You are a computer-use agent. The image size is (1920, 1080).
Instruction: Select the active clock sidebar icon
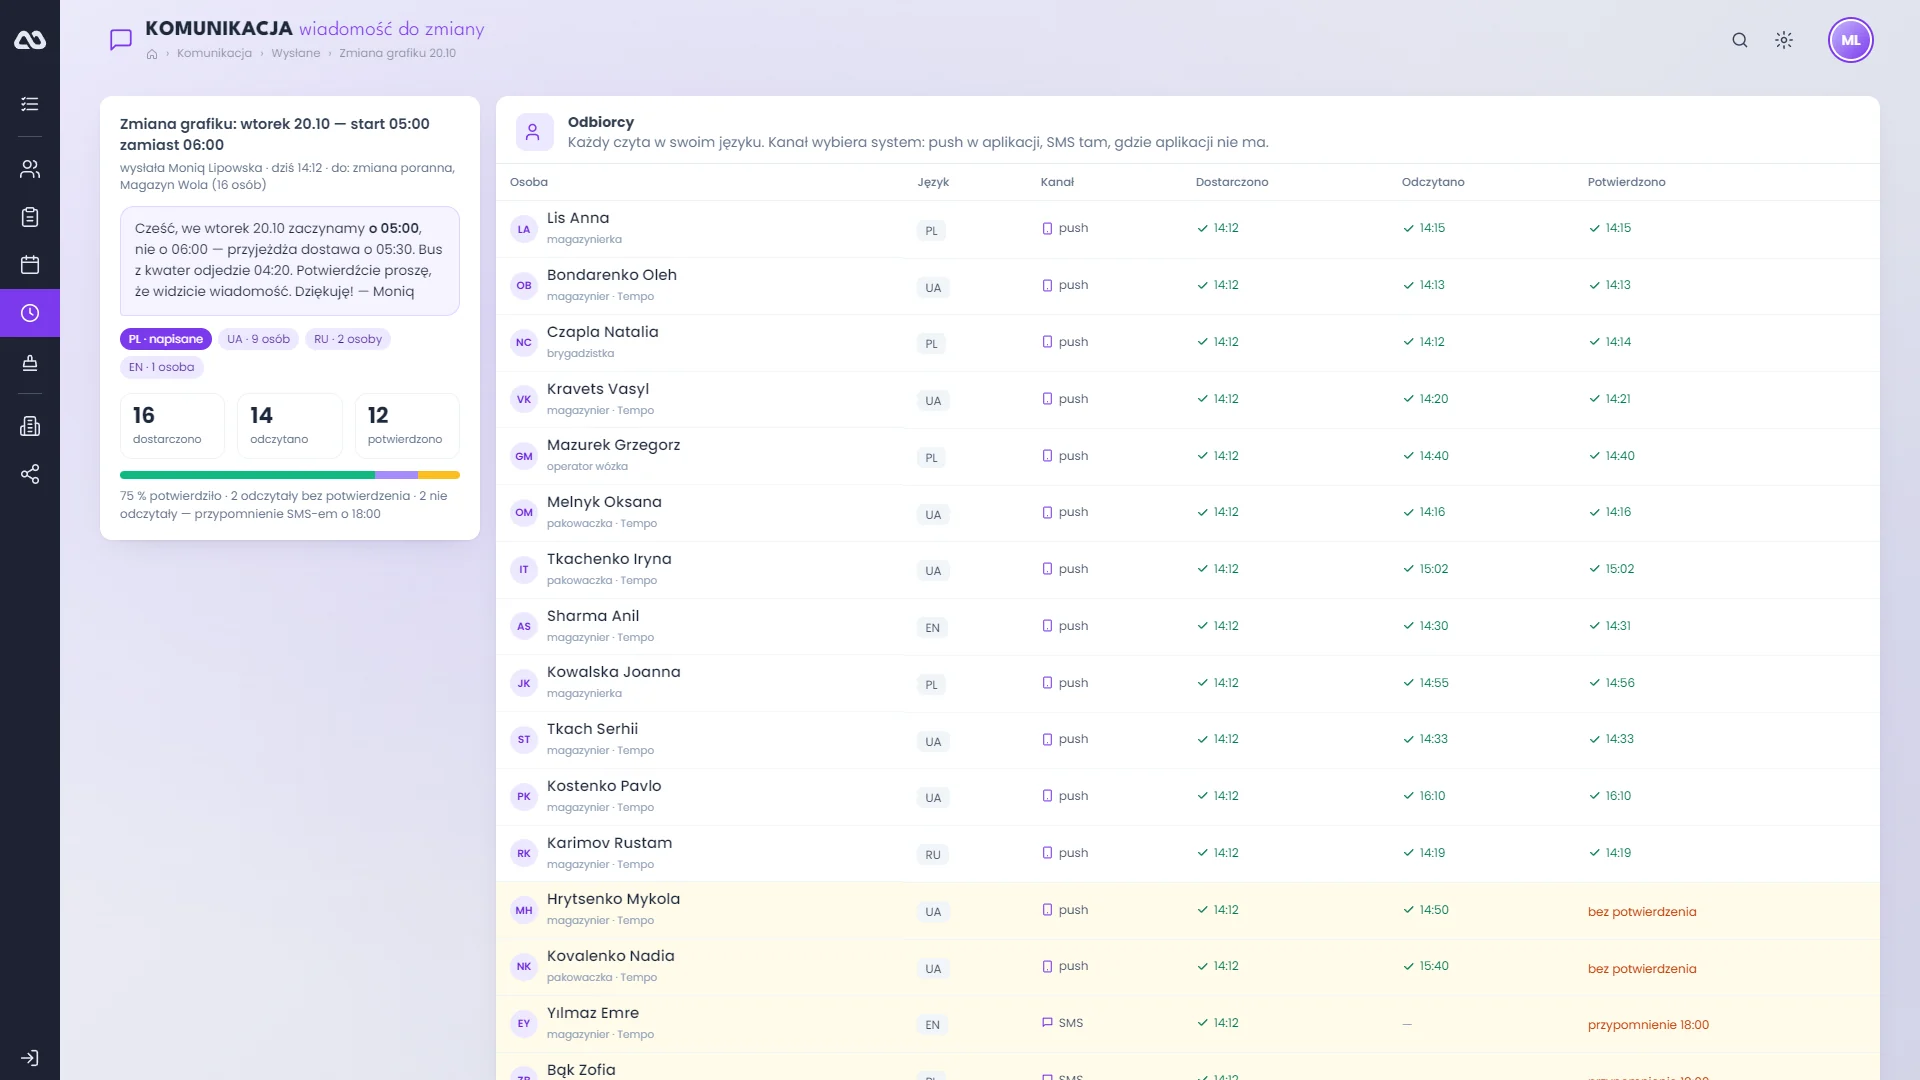(x=30, y=313)
